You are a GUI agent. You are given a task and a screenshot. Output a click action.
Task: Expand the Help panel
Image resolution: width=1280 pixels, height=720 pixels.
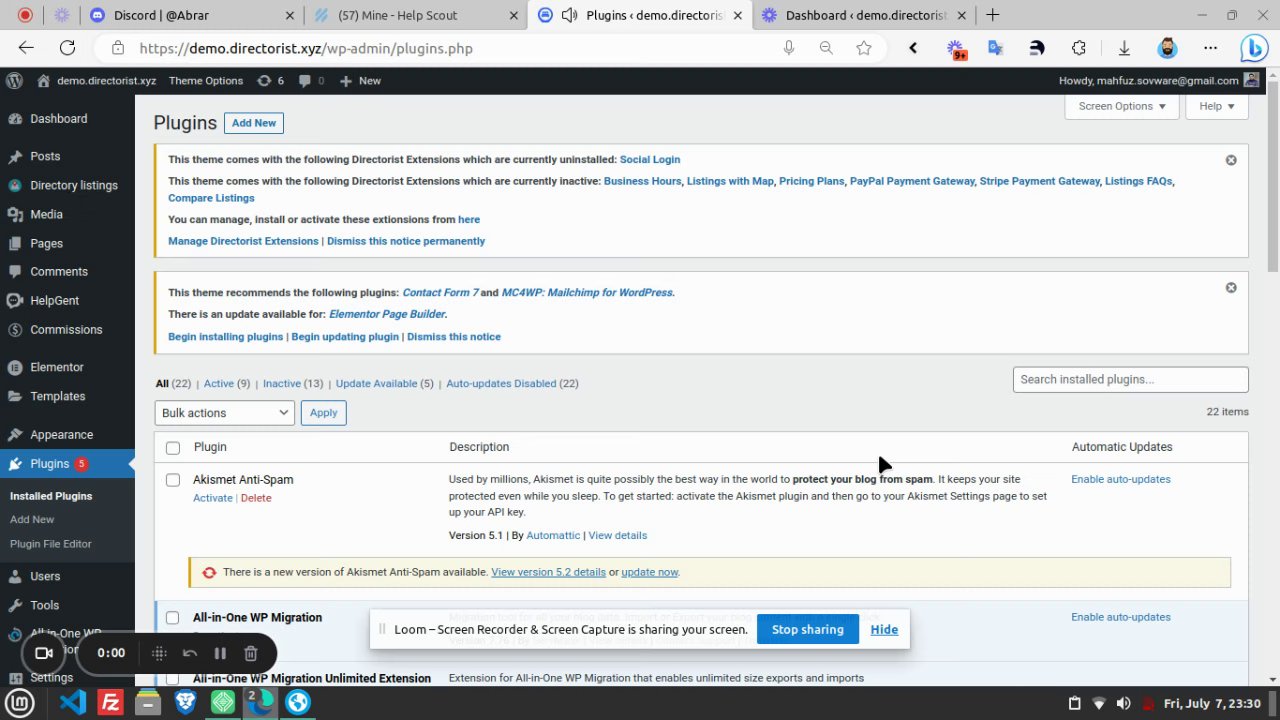coord(1217,106)
